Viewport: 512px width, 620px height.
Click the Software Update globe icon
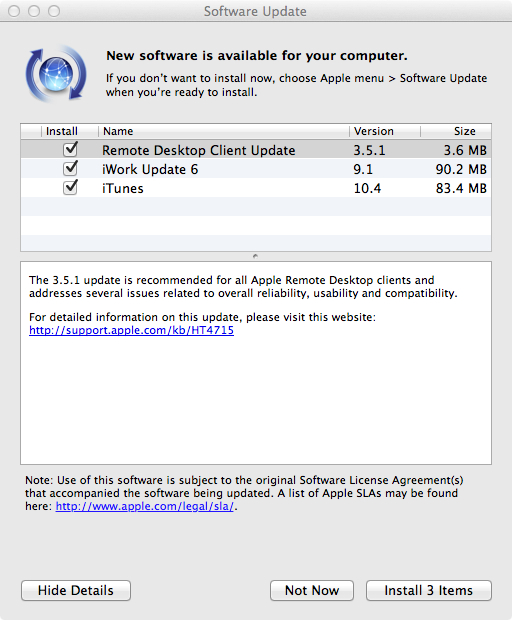tap(56, 74)
